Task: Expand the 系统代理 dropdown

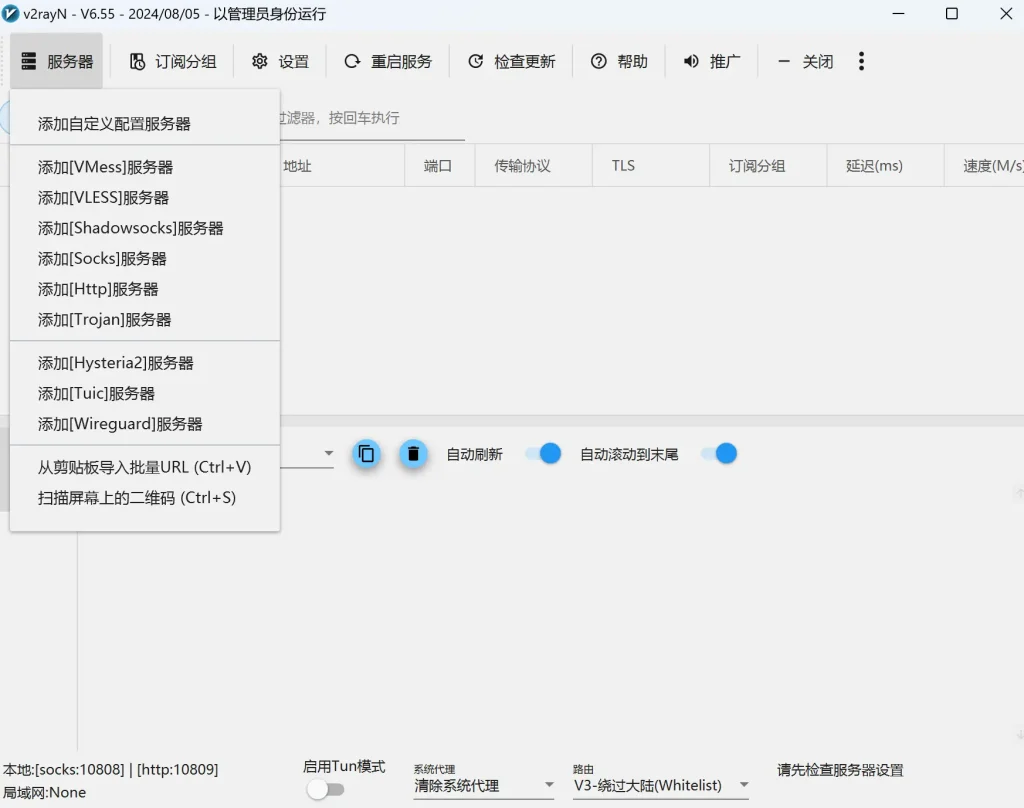Action: pos(549,785)
